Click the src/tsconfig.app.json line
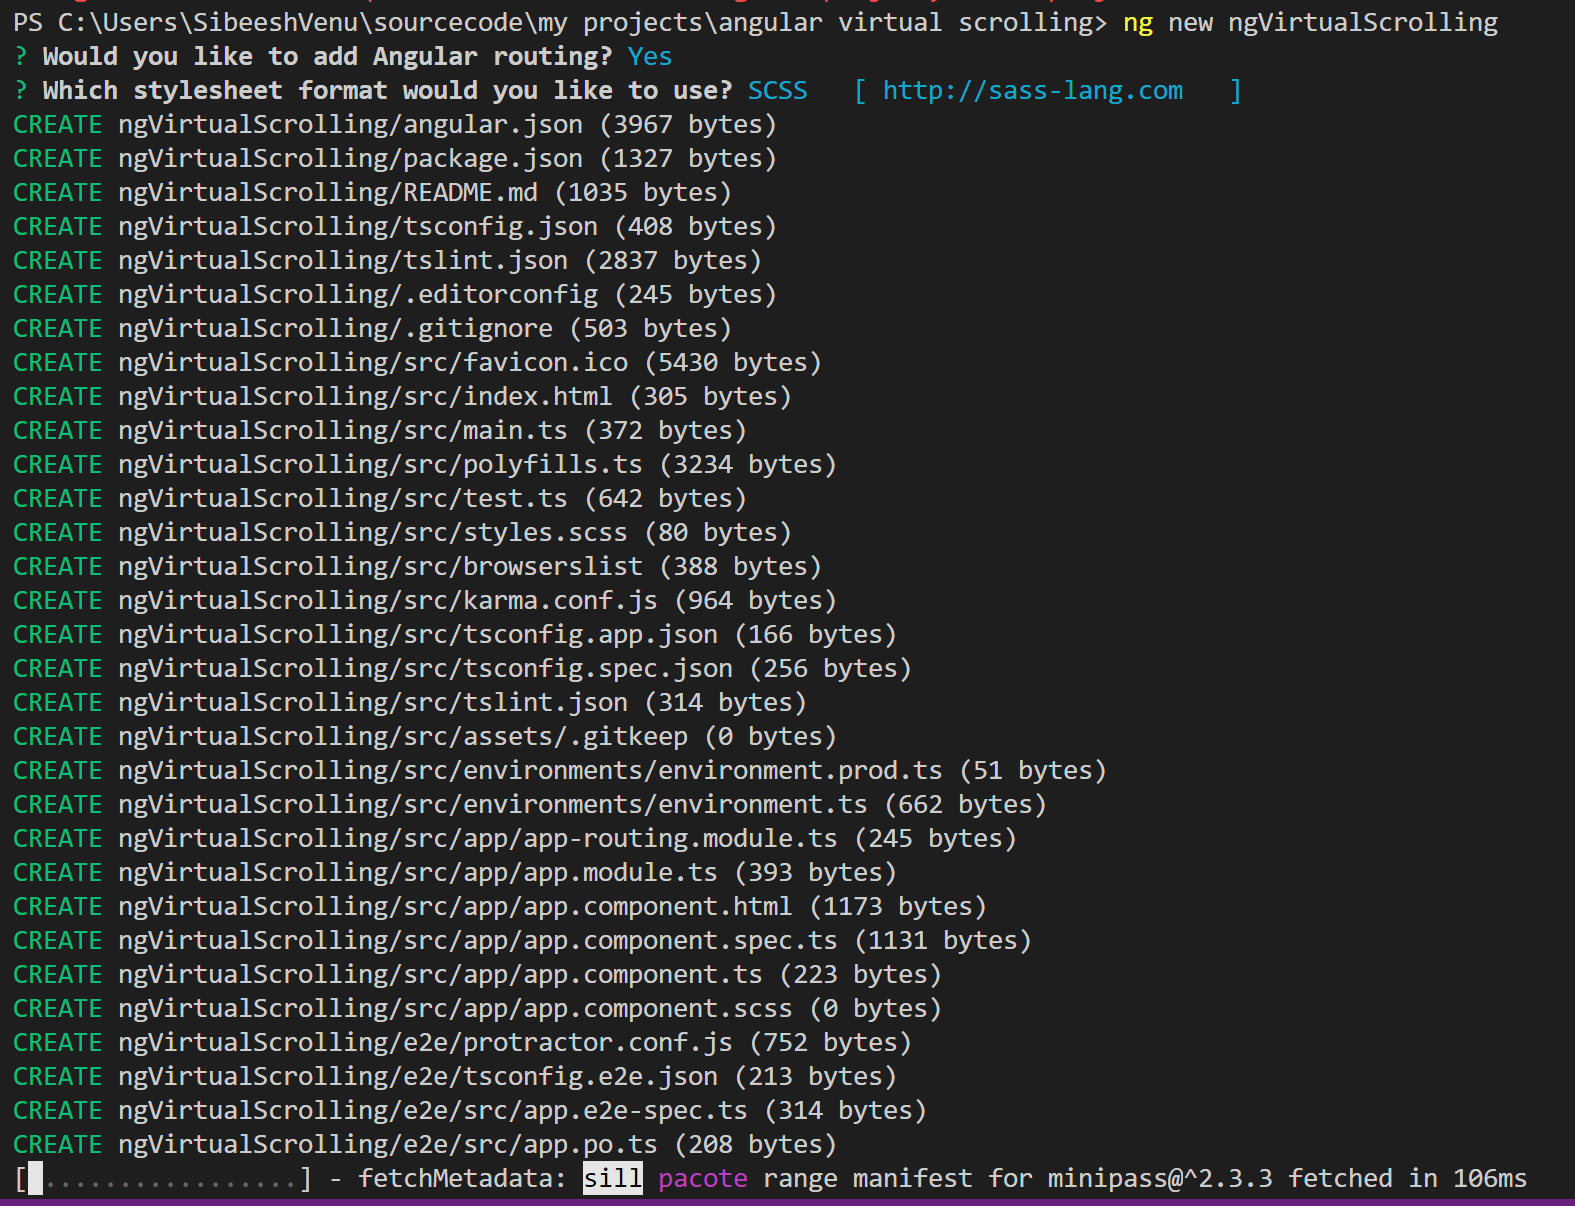The height and width of the screenshot is (1206, 1575). coord(455,635)
